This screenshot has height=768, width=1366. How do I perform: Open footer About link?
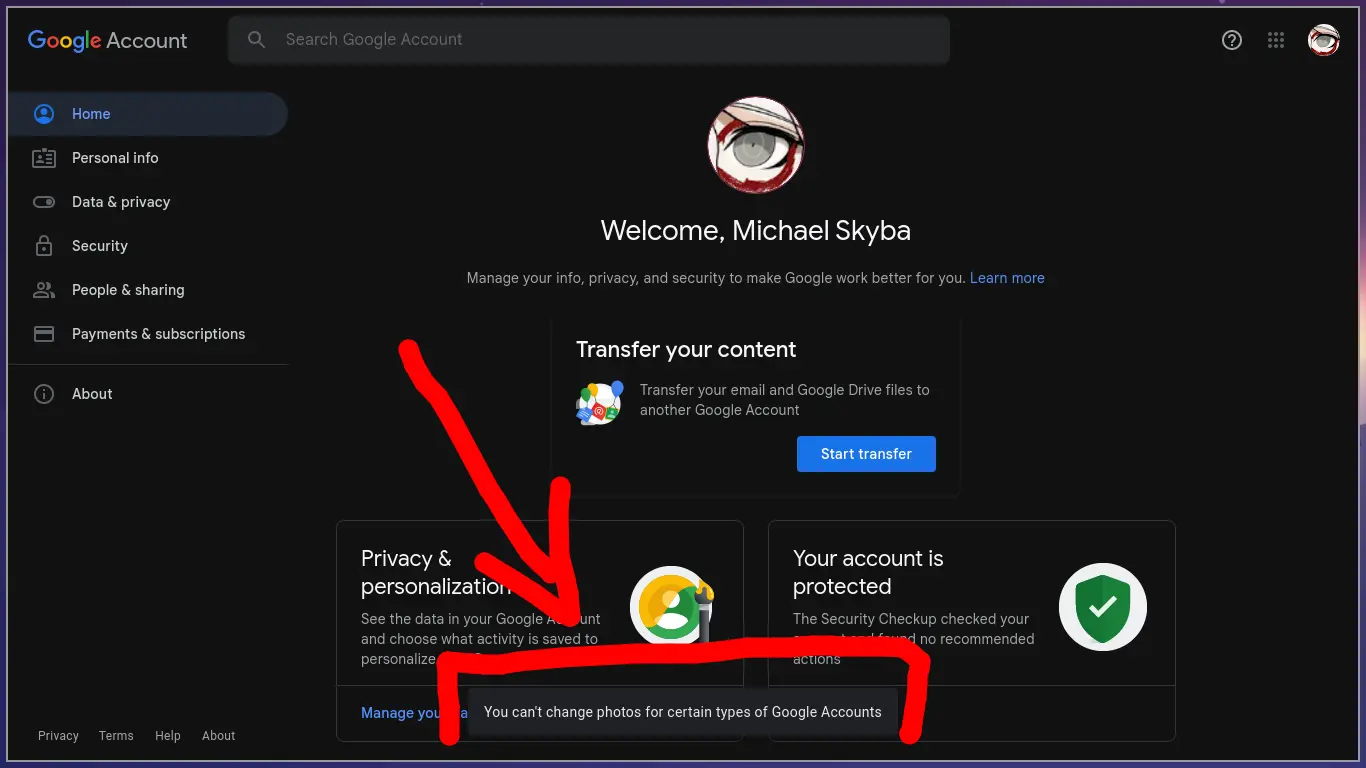pyautogui.click(x=219, y=736)
